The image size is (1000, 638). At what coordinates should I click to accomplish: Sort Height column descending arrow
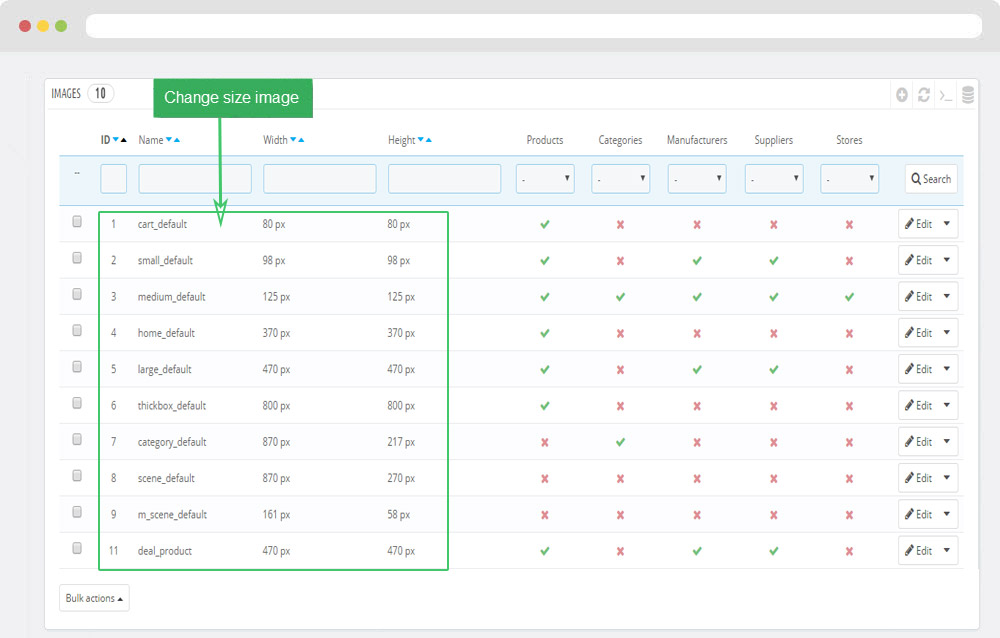(x=421, y=139)
